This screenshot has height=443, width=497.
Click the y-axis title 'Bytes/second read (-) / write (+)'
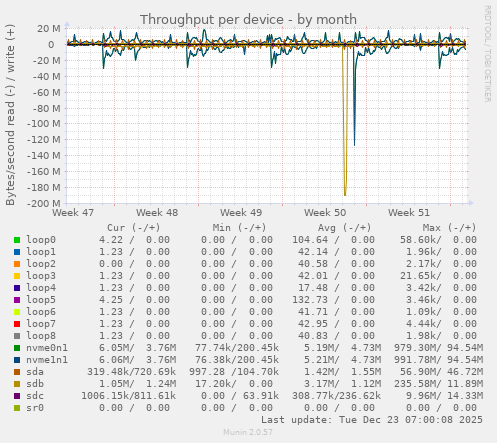[10, 115]
